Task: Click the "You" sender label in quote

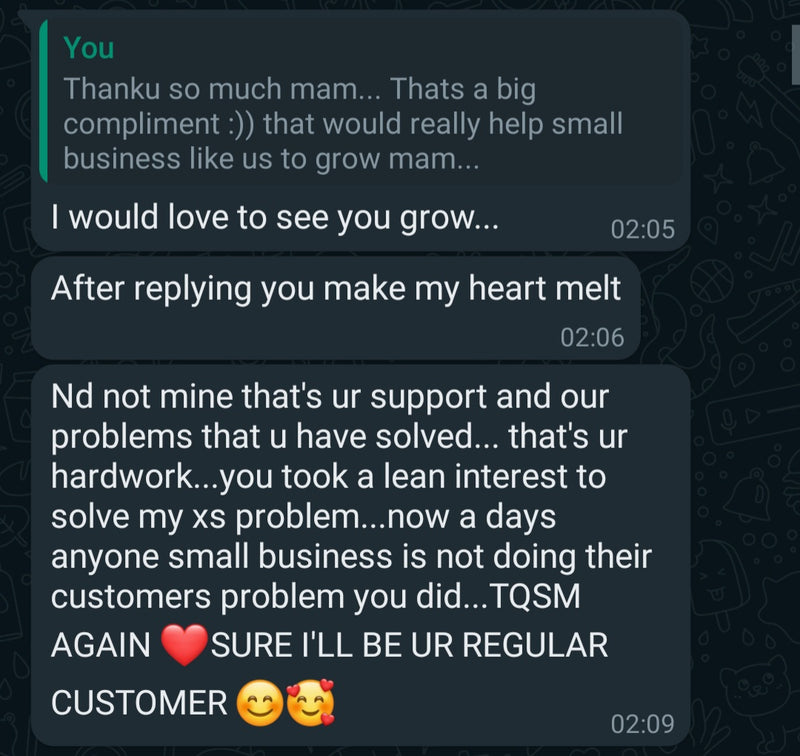Action: click(x=89, y=48)
